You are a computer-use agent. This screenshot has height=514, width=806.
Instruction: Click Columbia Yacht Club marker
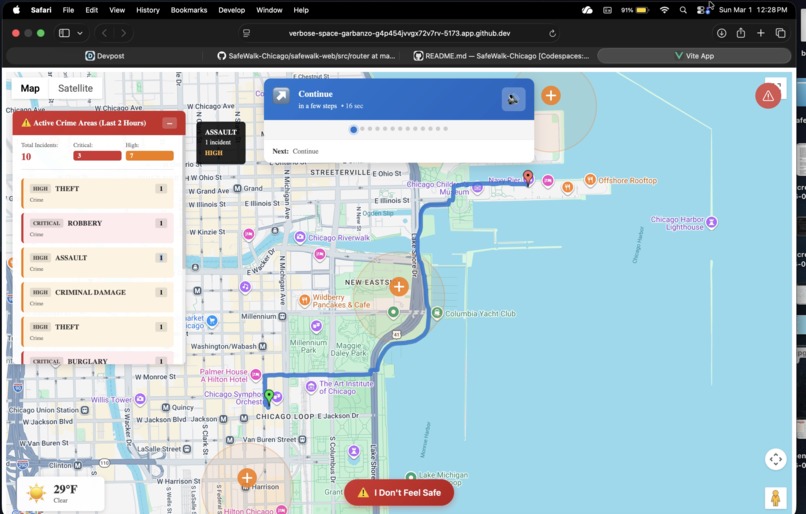pos(436,313)
